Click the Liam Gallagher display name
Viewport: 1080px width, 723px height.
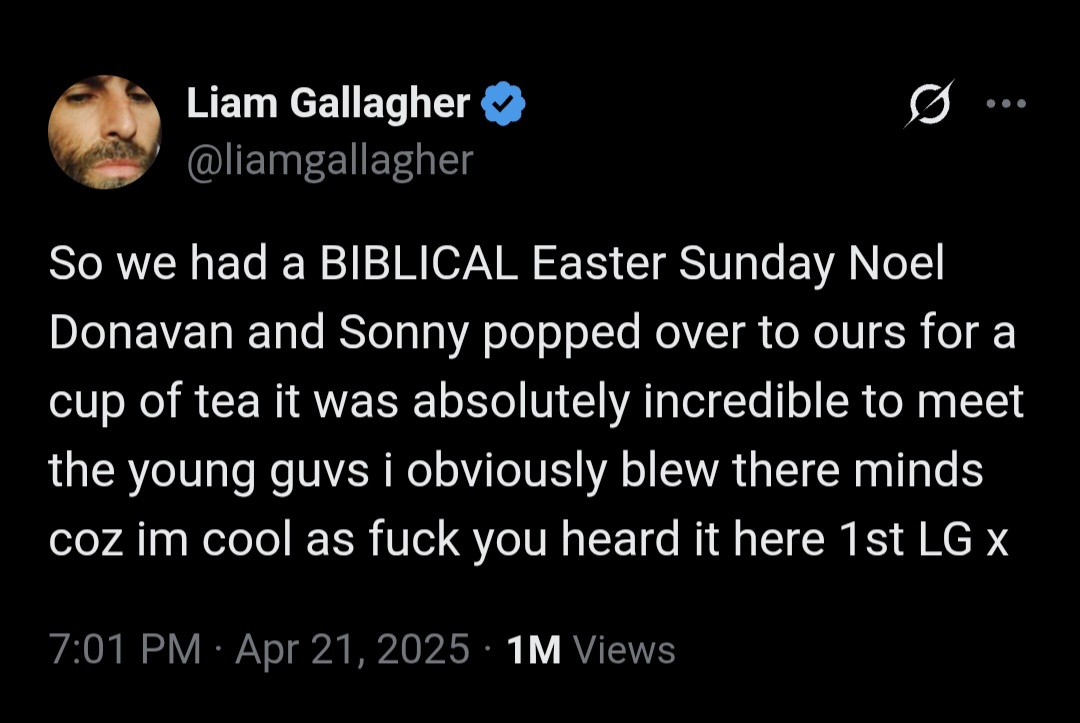point(328,103)
